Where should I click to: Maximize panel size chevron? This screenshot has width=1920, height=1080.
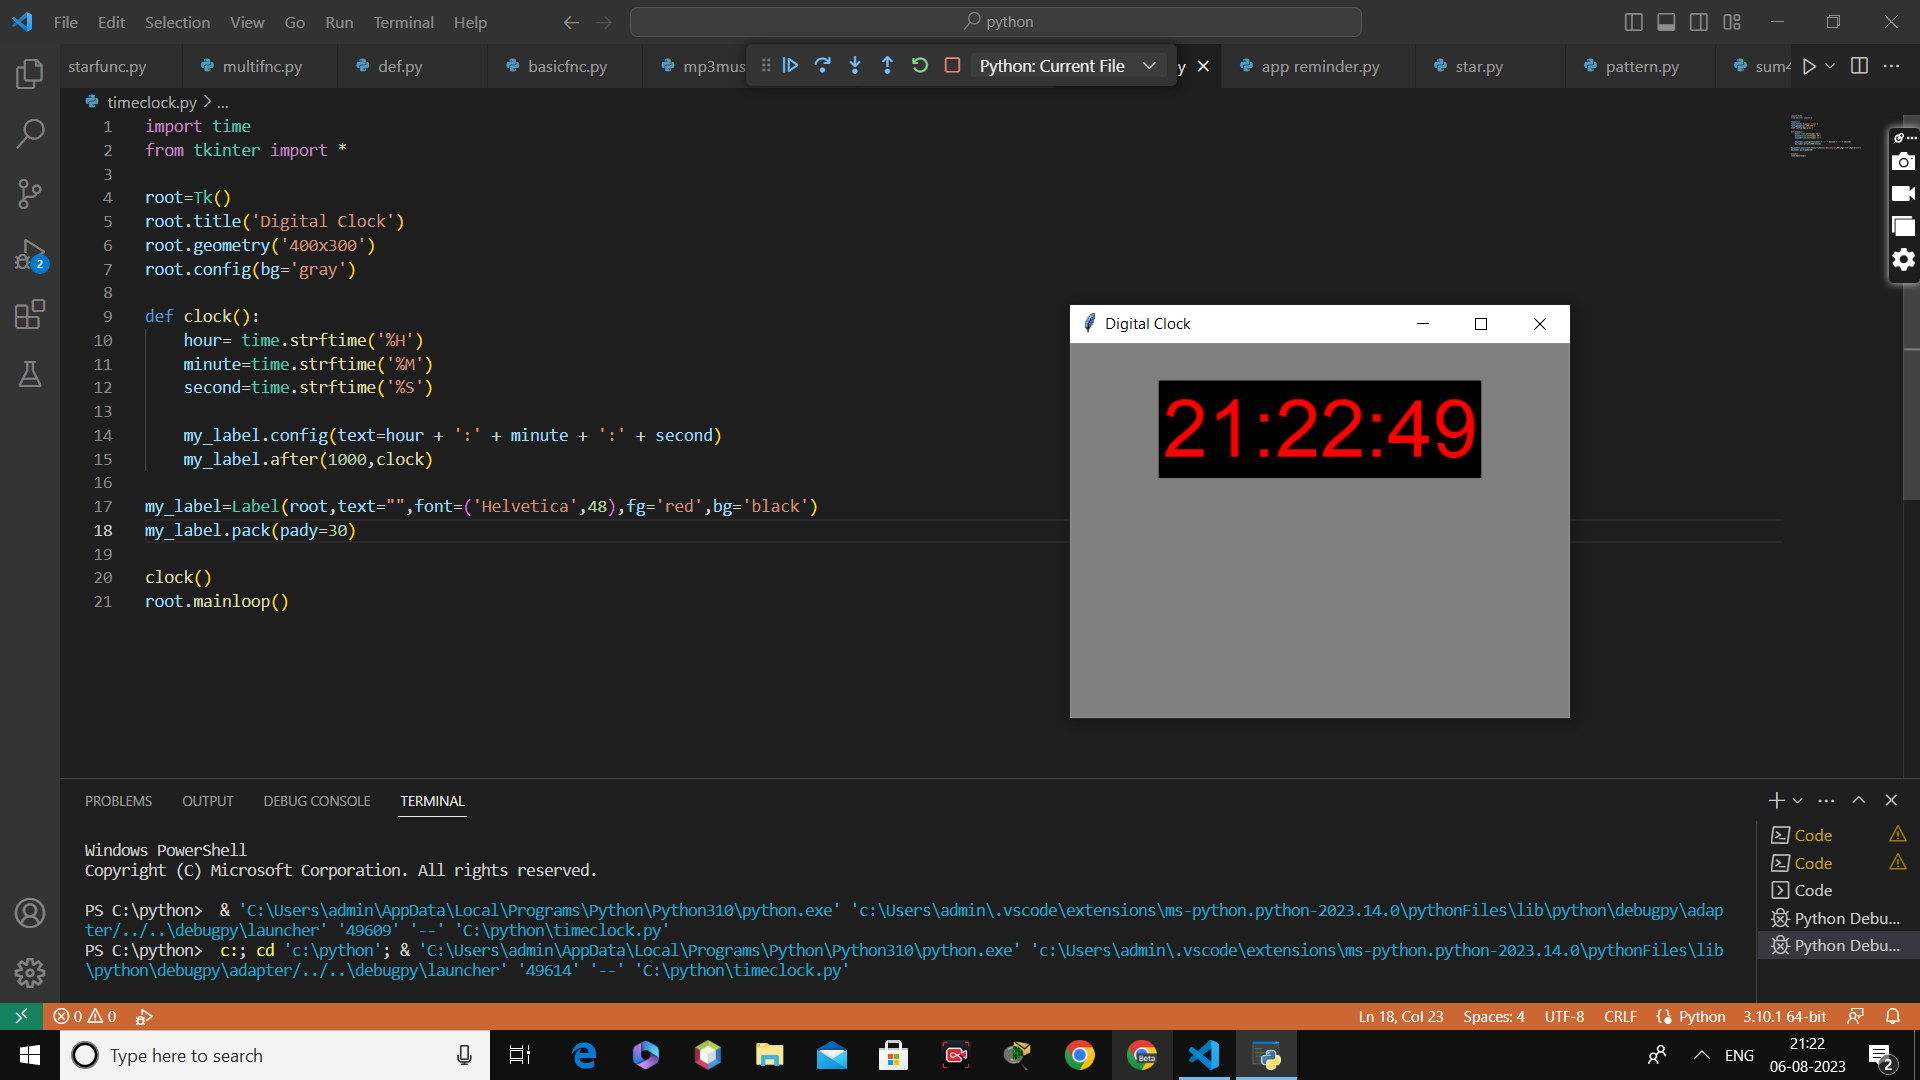pyautogui.click(x=1858, y=800)
